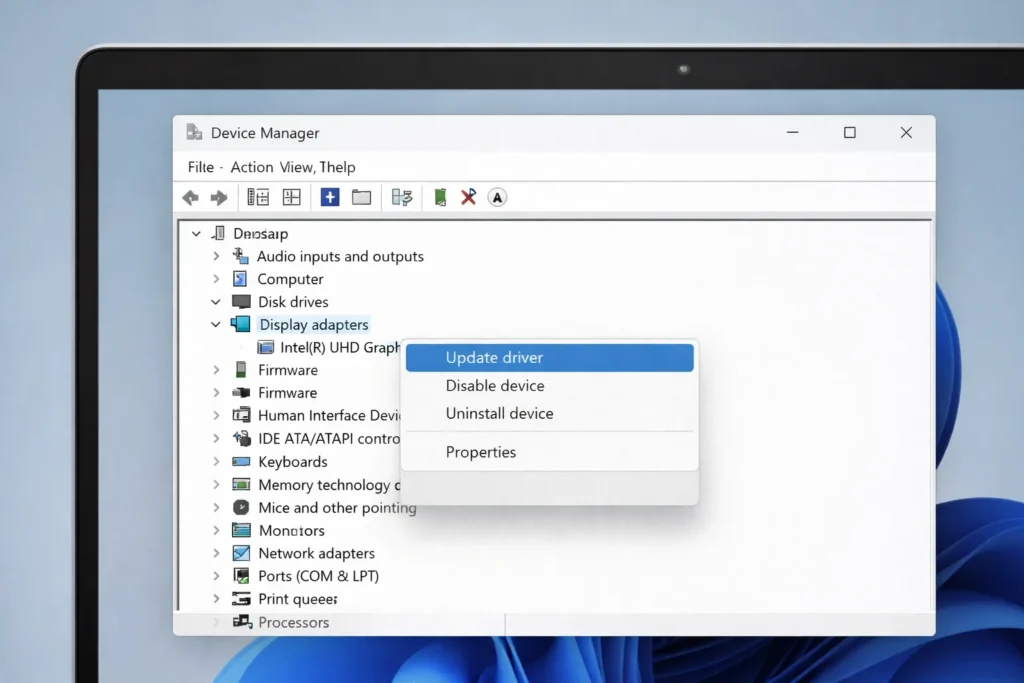The image size is (1024, 683).
Task: Click the scan hardware toolbar icon
Action: [x=402, y=198]
